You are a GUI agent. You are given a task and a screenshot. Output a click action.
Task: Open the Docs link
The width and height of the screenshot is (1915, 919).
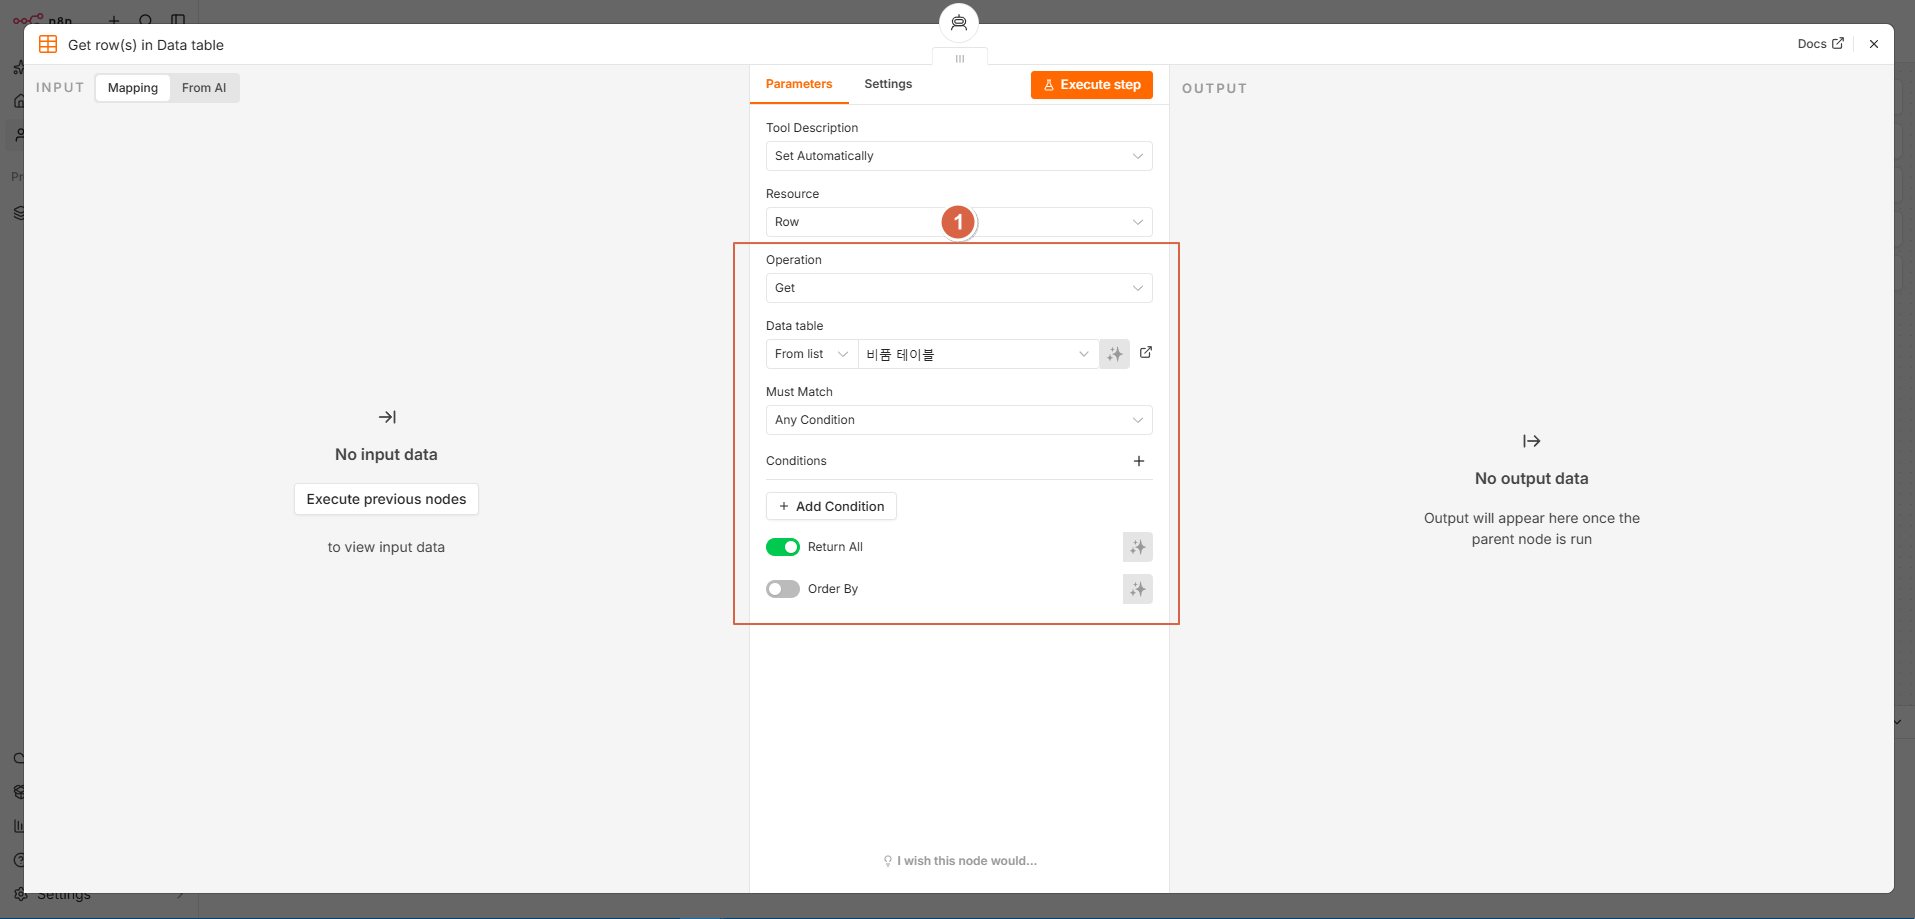[1820, 44]
